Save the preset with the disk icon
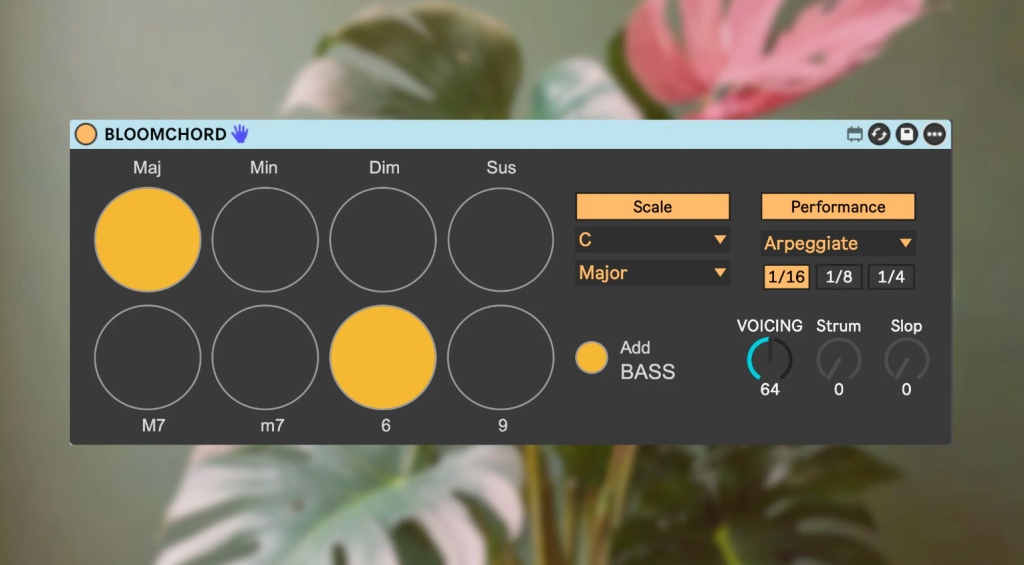Screen dimensions: 1024x565 pyautogui.click(x=906, y=135)
